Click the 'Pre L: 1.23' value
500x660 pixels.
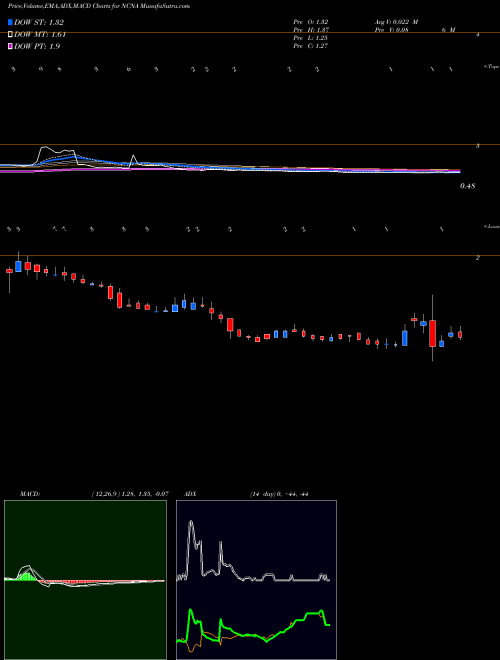click(x=311, y=37)
